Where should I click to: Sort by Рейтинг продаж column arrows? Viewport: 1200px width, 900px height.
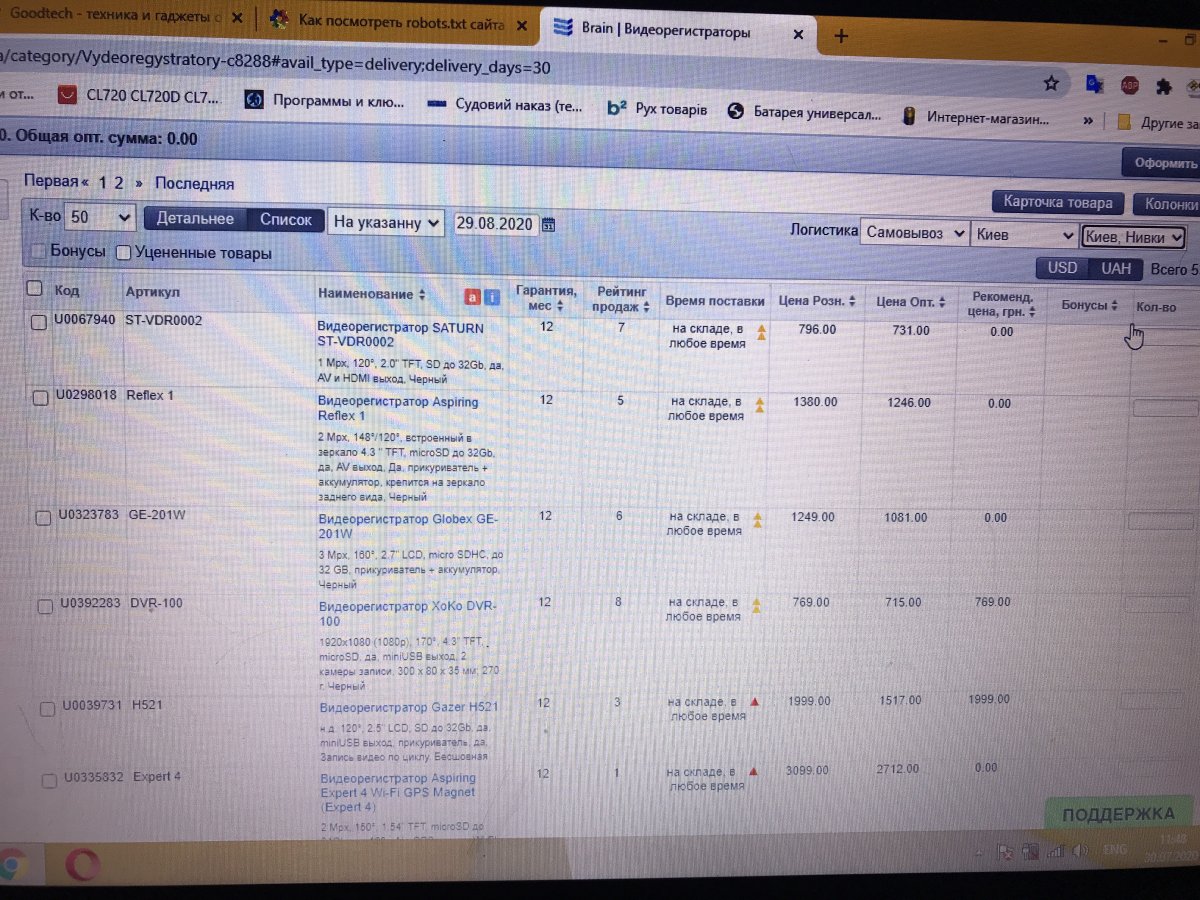point(647,308)
